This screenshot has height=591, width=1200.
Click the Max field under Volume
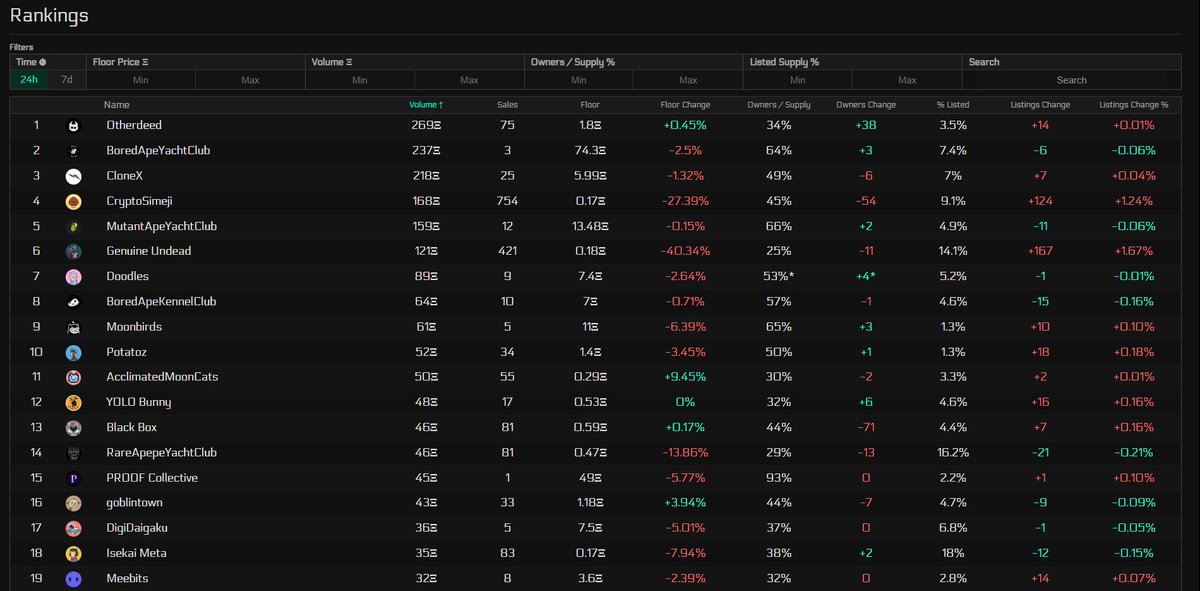tap(468, 79)
